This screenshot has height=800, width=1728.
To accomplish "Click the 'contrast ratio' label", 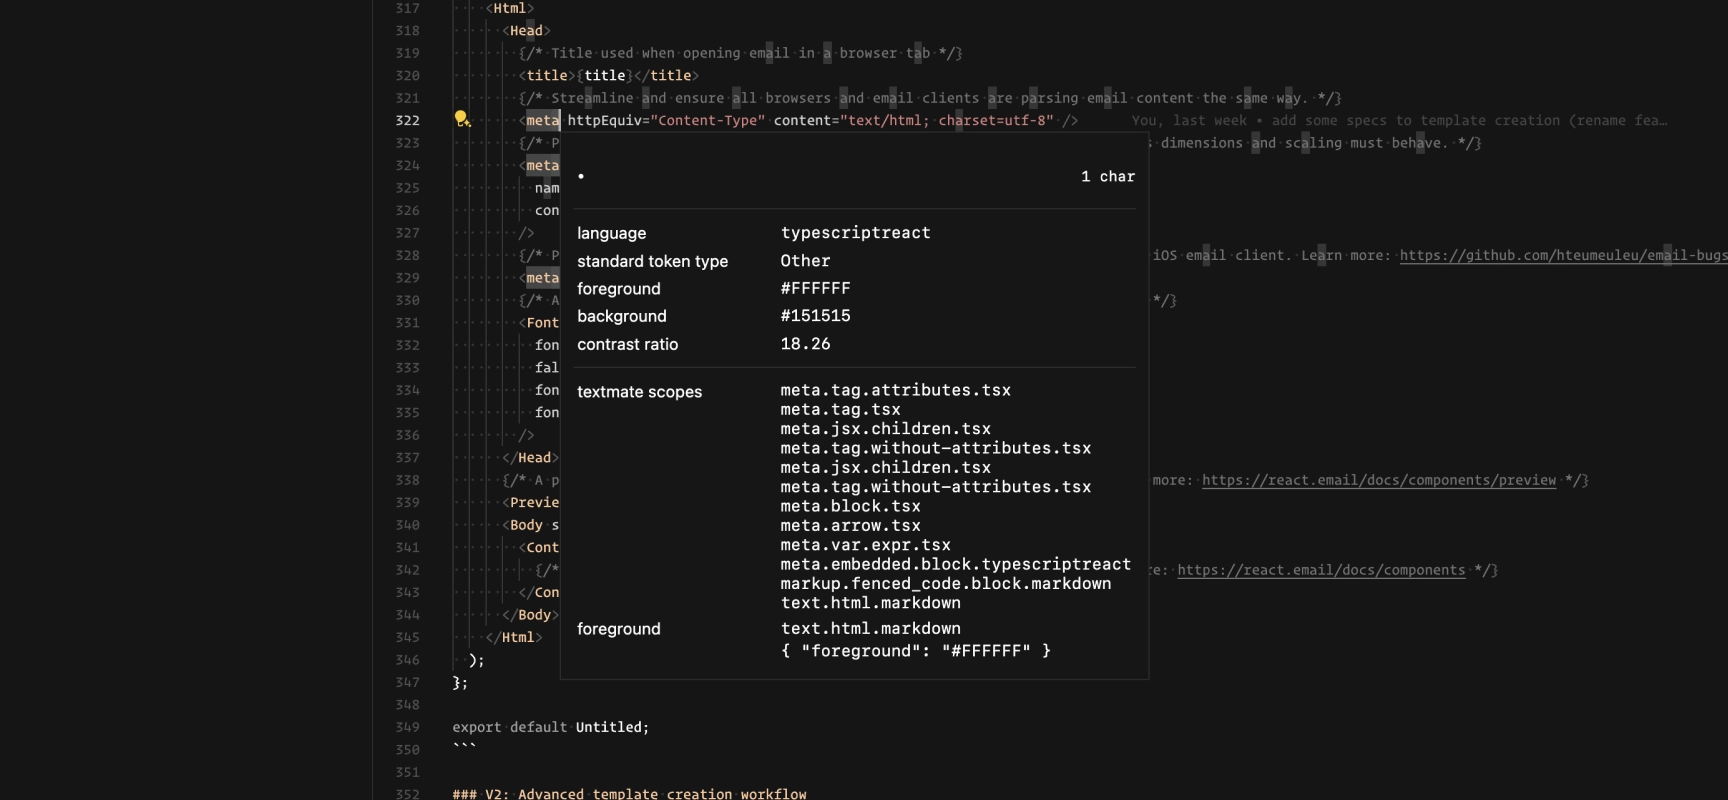I will coord(627,344).
